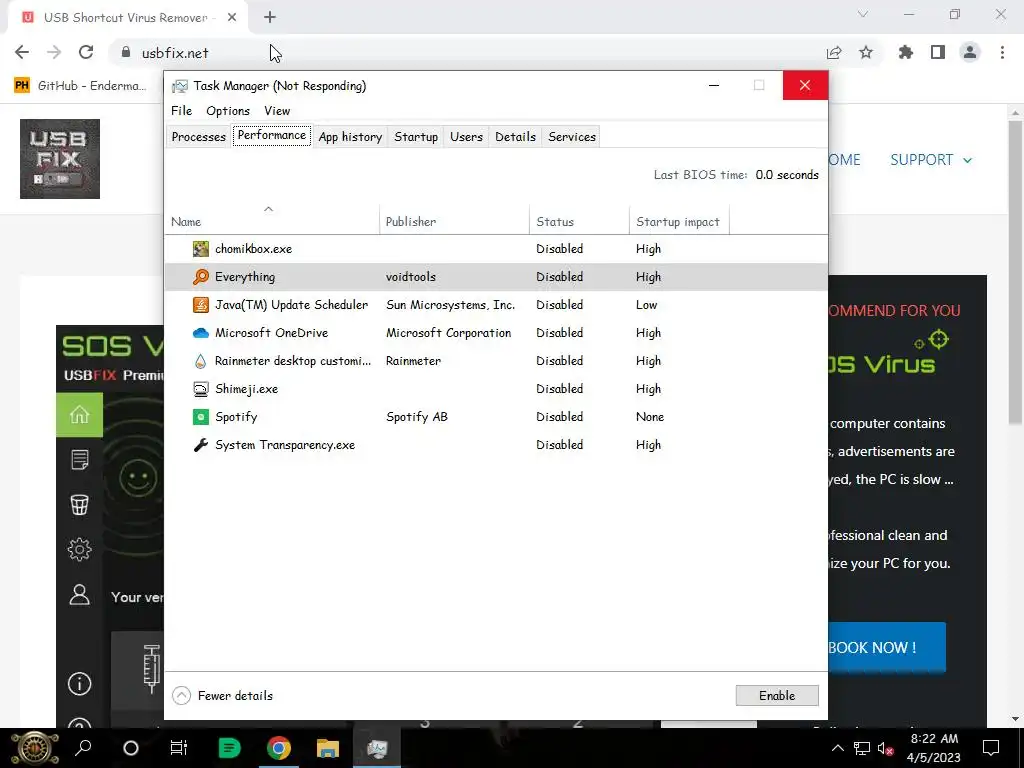
Task: Open notification center icon
Action: point(991,748)
